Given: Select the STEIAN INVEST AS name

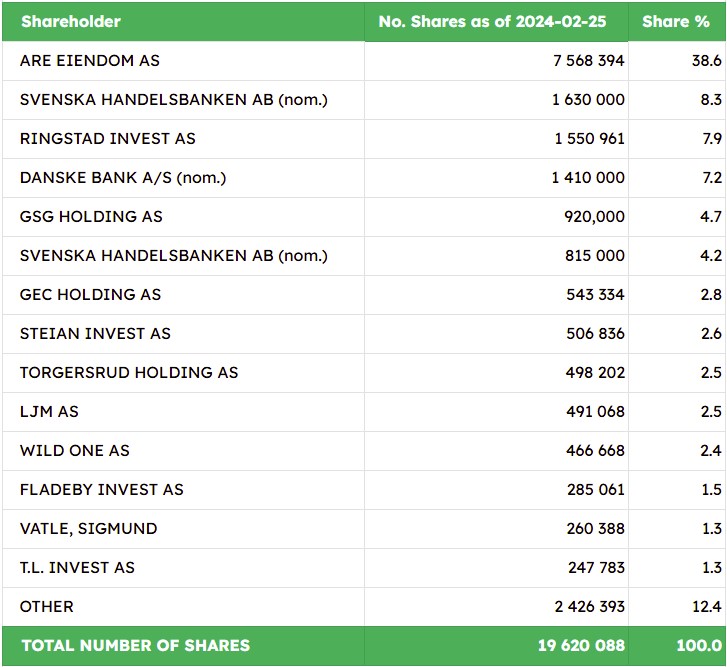Looking at the screenshot, I should (95, 333).
